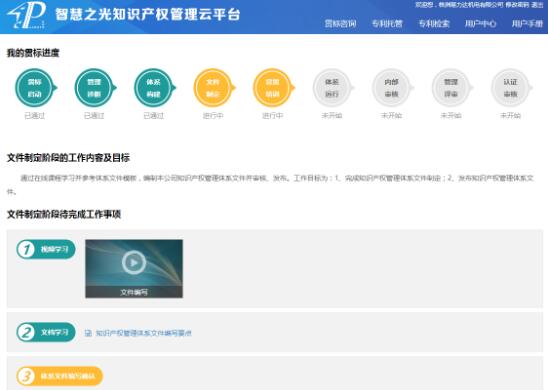Open the 贯标咨询 navigation menu
This screenshot has width=548, height=390.
point(340,23)
